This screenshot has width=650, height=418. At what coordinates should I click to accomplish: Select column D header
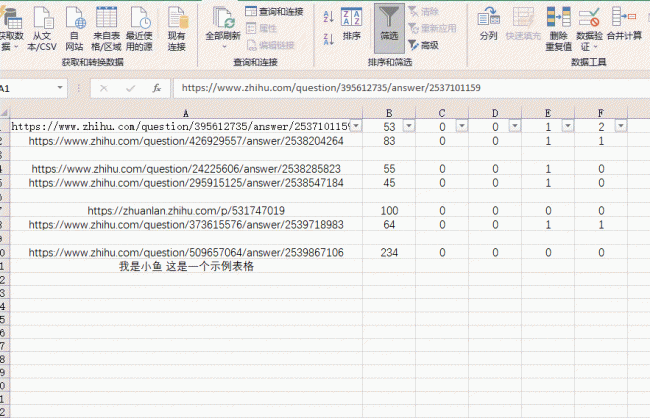click(495, 113)
